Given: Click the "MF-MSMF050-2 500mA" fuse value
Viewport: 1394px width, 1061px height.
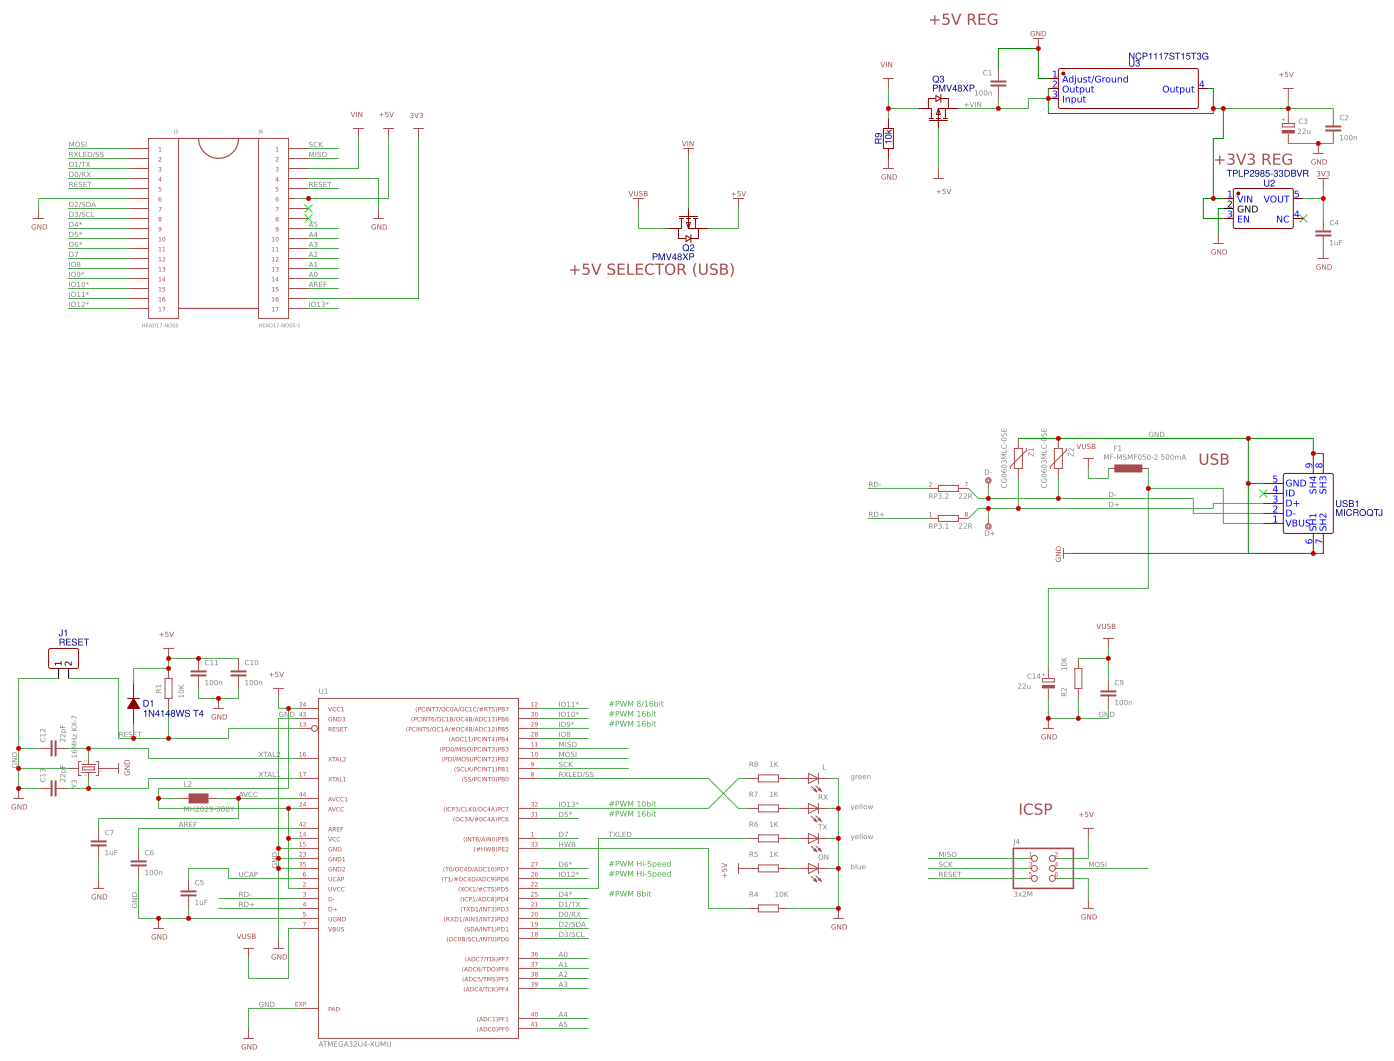Looking at the screenshot, I should 1144,457.
